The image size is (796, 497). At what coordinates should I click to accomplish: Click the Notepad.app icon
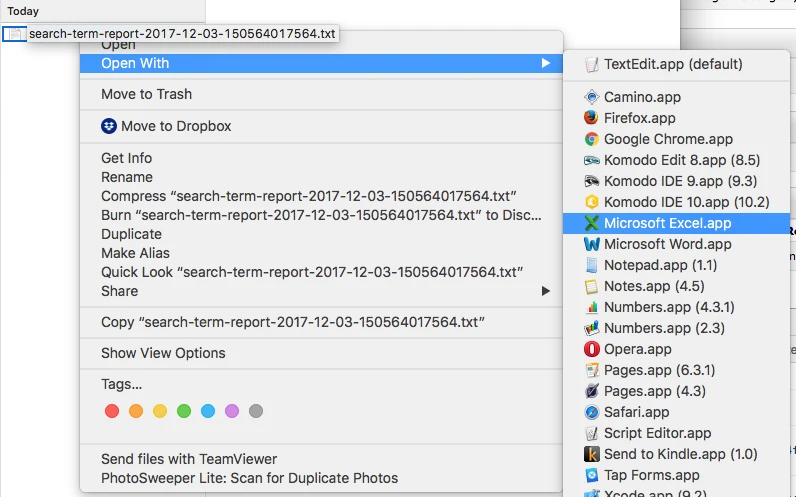click(x=591, y=265)
